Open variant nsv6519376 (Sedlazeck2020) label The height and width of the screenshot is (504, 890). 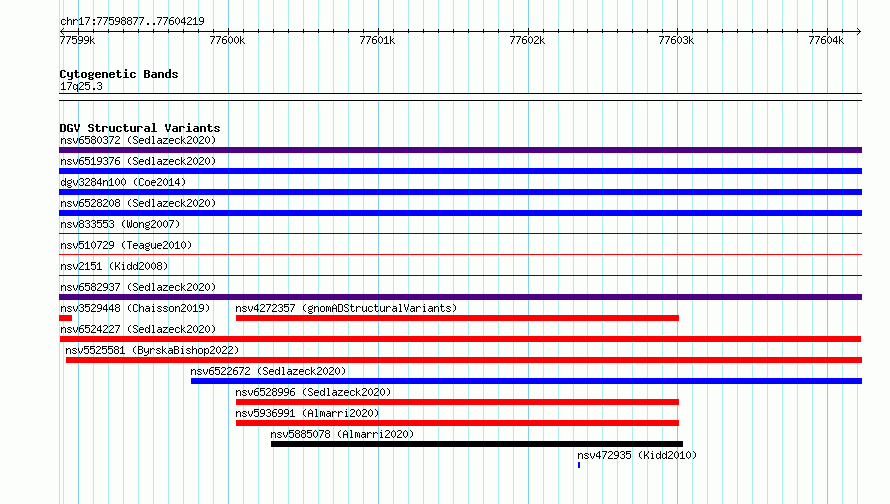[x=138, y=161]
